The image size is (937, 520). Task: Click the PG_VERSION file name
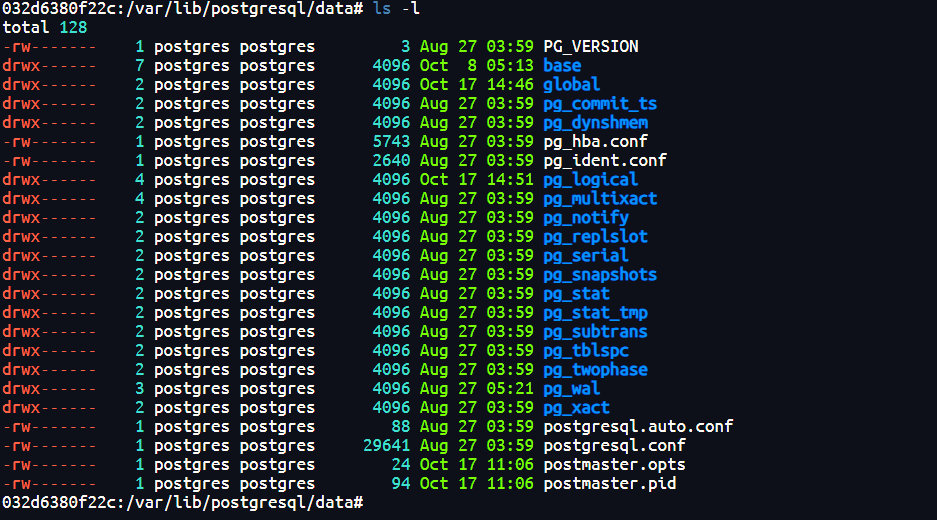click(590, 47)
